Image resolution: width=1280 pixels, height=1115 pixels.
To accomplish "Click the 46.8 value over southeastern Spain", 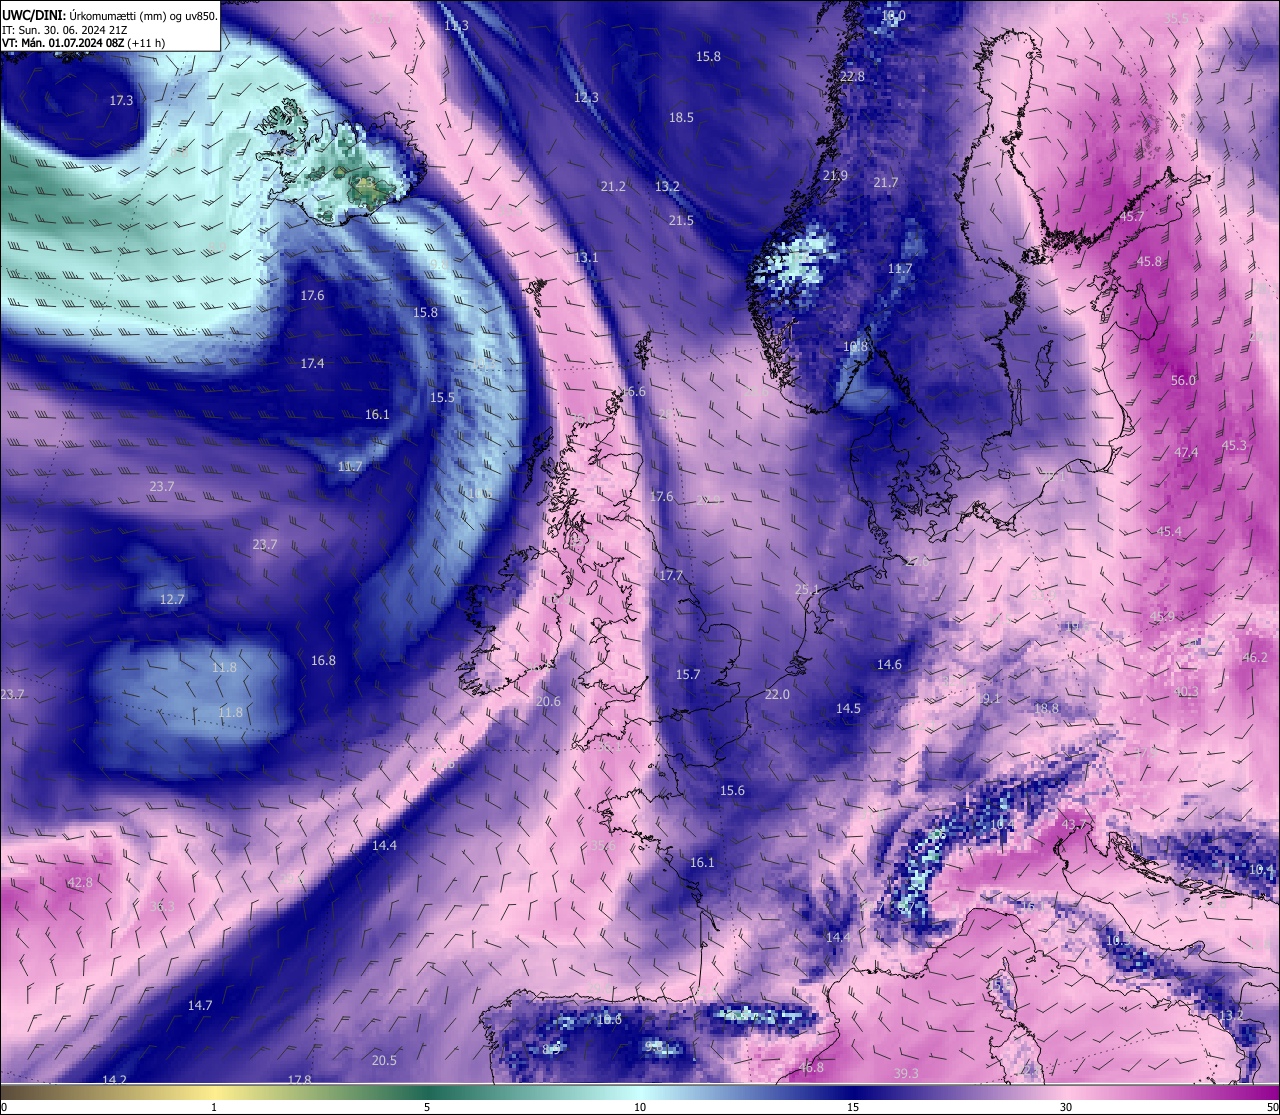I will pos(812,1068).
